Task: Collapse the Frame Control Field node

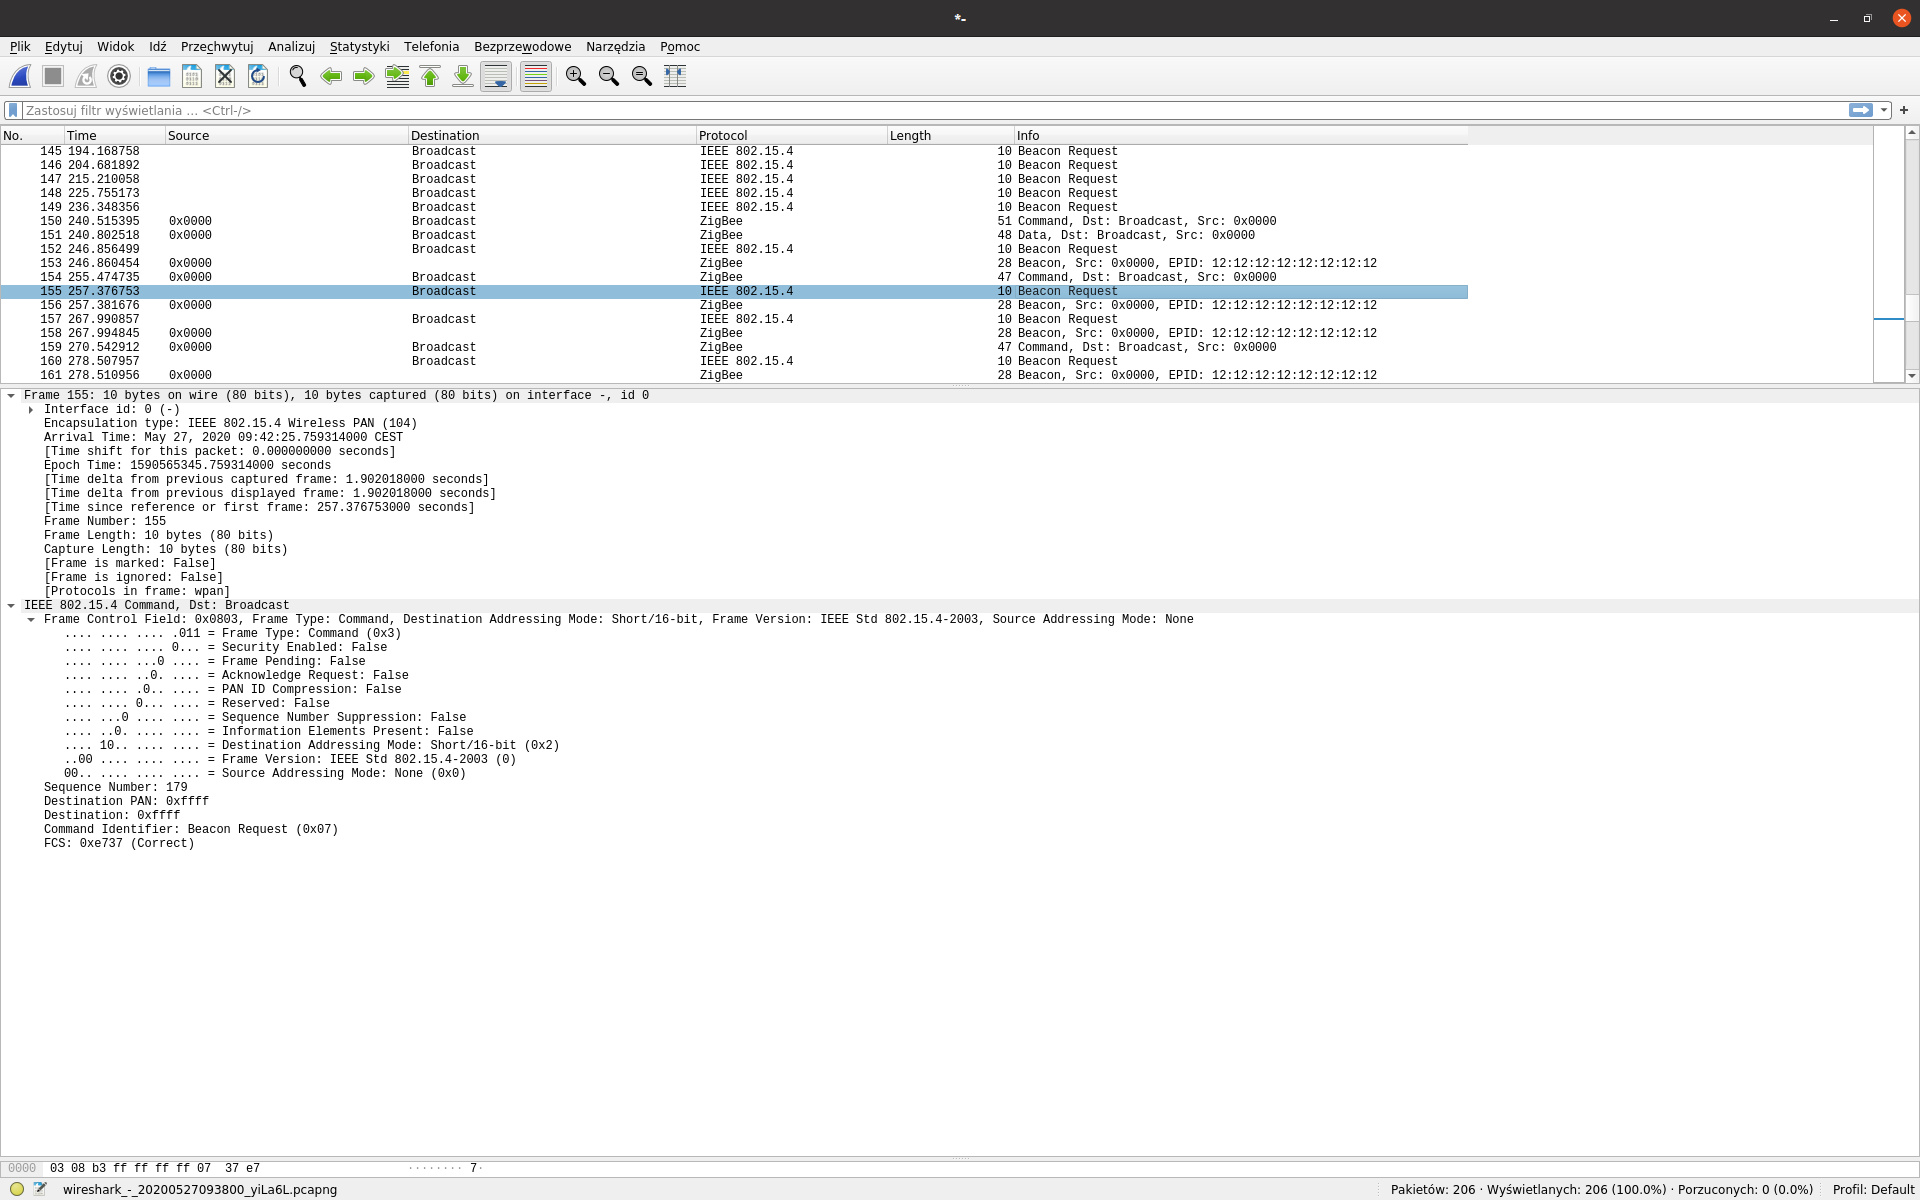Action: pyautogui.click(x=31, y=620)
